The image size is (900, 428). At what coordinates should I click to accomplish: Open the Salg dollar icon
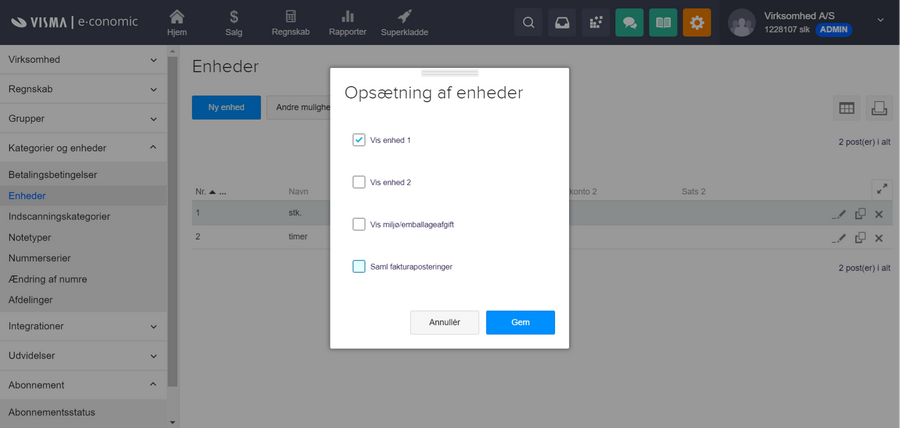pos(234,22)
